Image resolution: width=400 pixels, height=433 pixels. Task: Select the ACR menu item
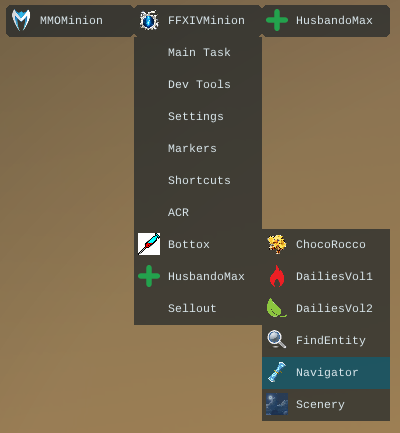pos(198,212)
